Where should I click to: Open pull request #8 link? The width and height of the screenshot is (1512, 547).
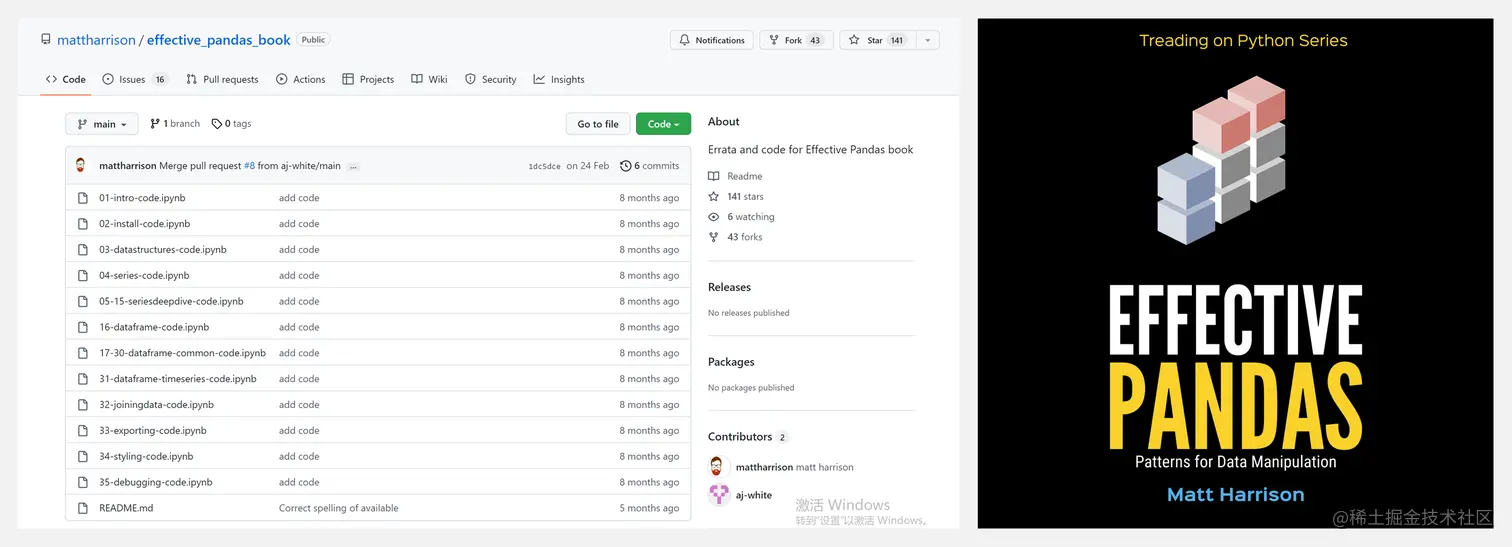tap(249, 166)
